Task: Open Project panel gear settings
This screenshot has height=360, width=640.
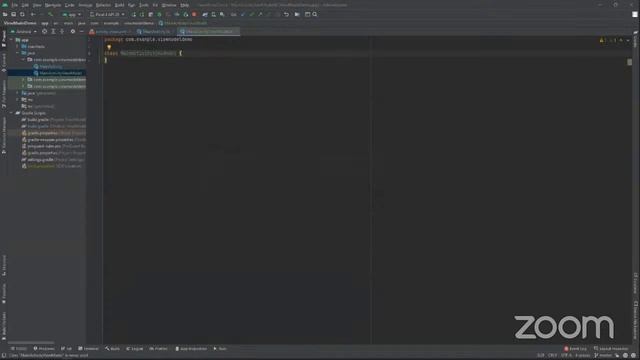Action: [x=73, y=31]
